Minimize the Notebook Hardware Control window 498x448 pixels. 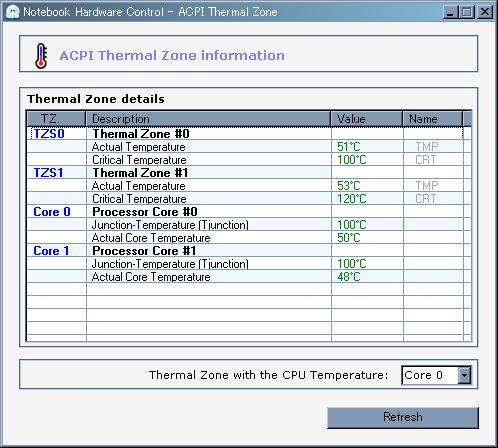(450, 12)
